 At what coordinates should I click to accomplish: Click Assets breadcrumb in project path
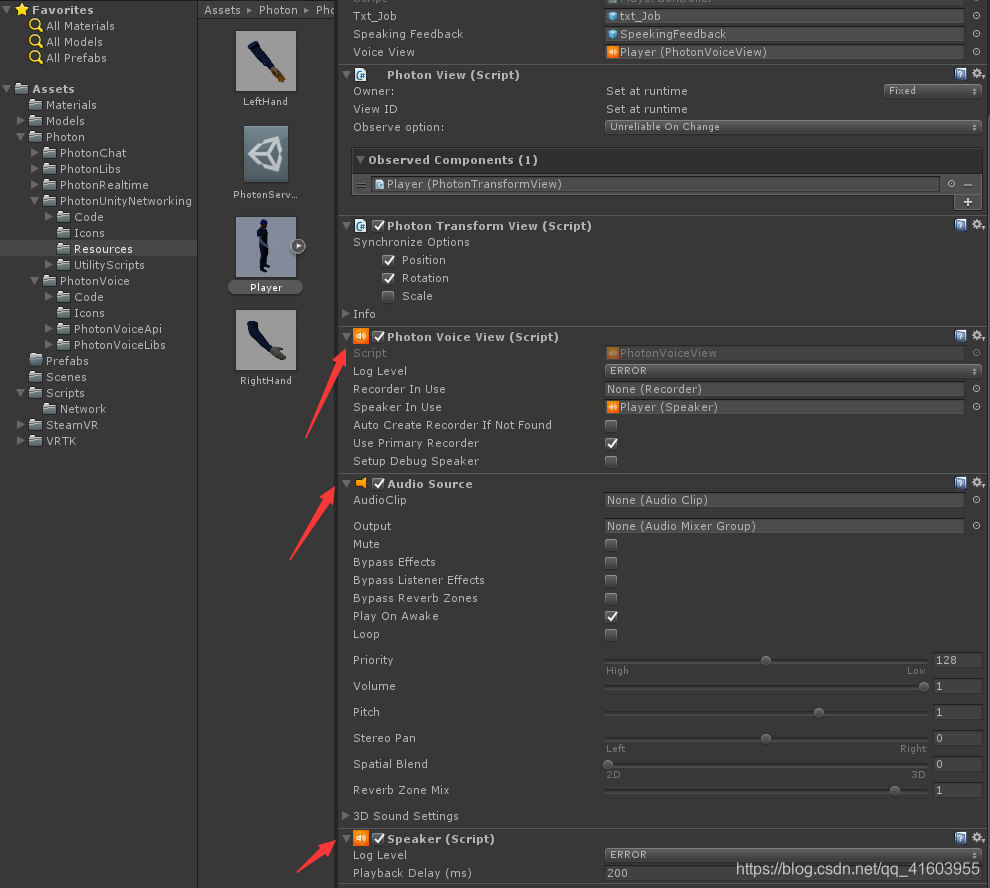tap(222, 10)
